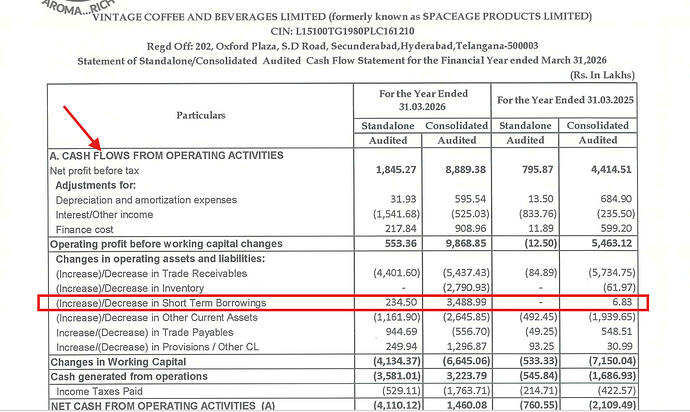The height and width of the screenshot is (412, 690).
Task: Click the Net profit before tax label
Action: point(95,171)
